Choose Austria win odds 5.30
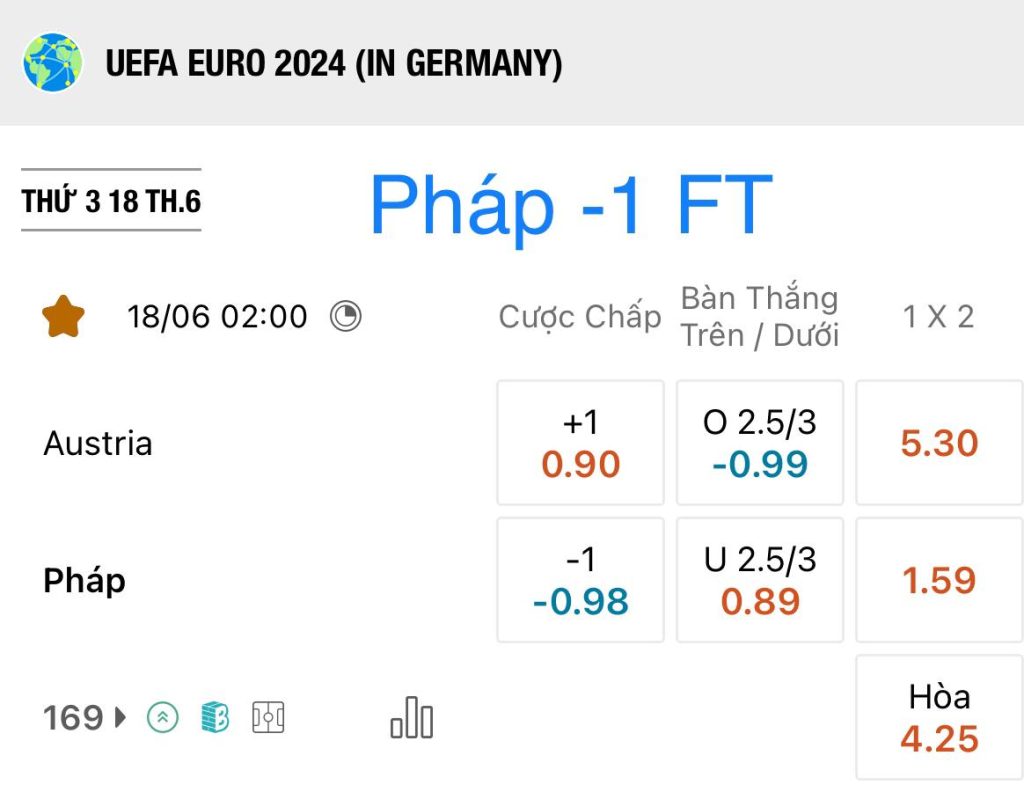This screenshot has width=1024, height=785. (x=939, y=443)
